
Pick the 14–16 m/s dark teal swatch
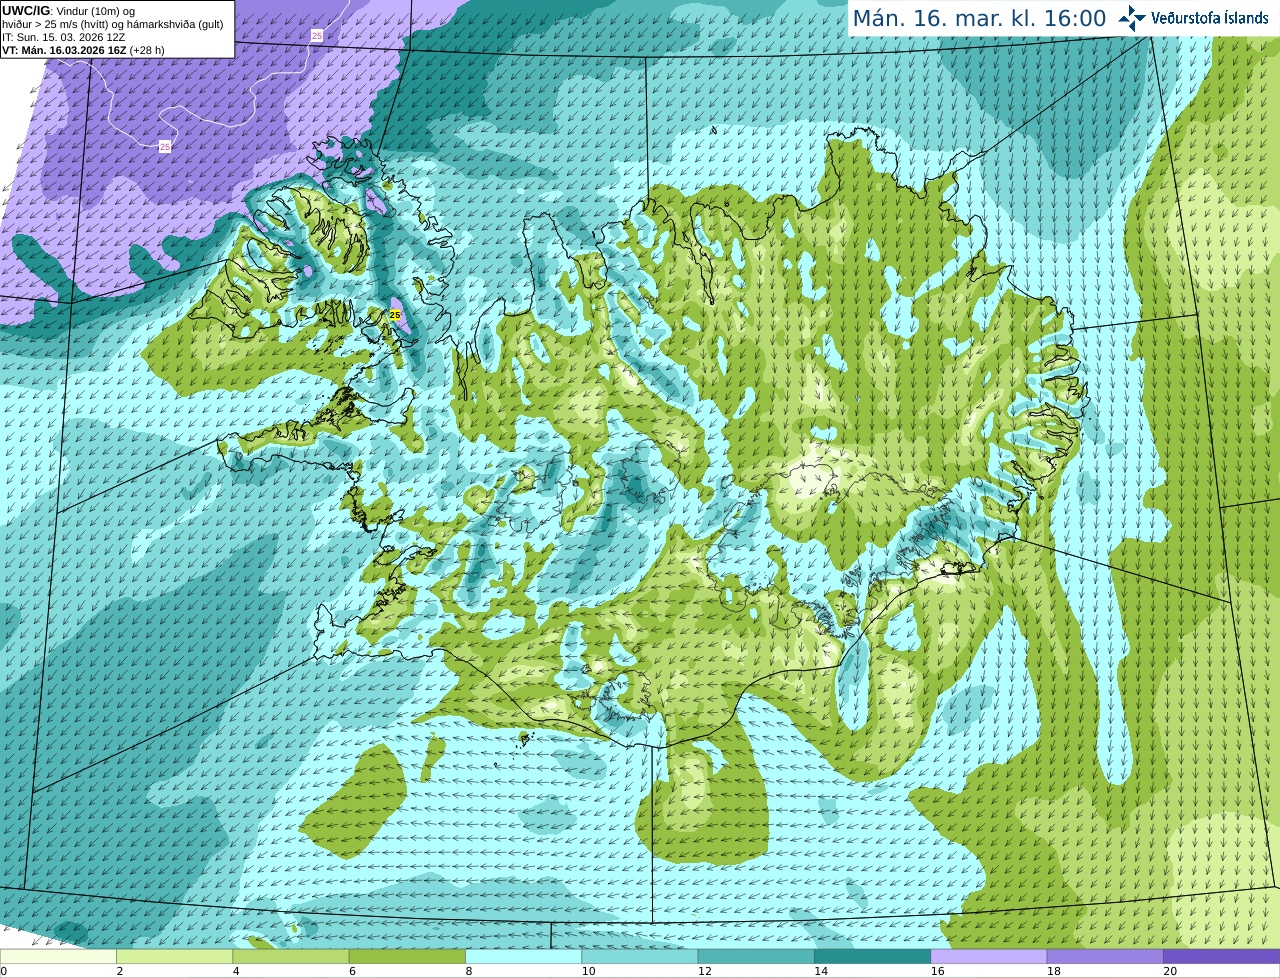(x=872, y=957)
